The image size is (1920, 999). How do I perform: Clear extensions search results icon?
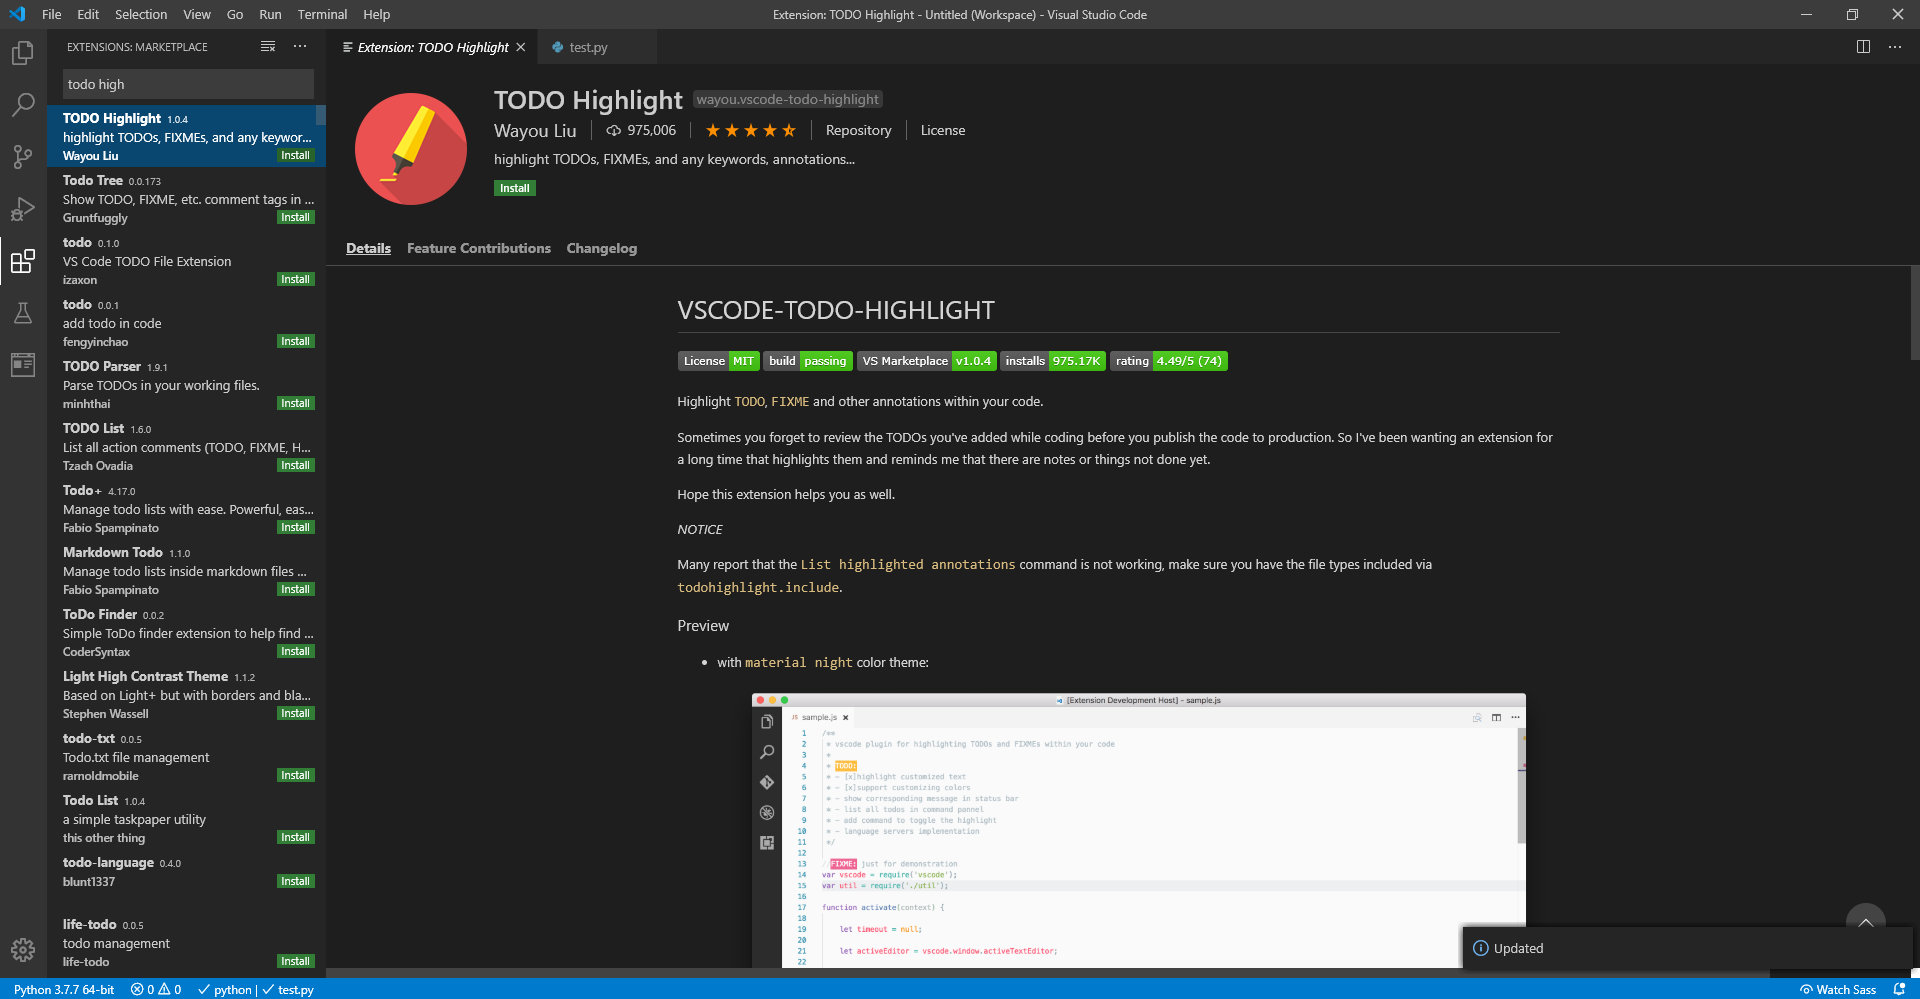[268, 47]
